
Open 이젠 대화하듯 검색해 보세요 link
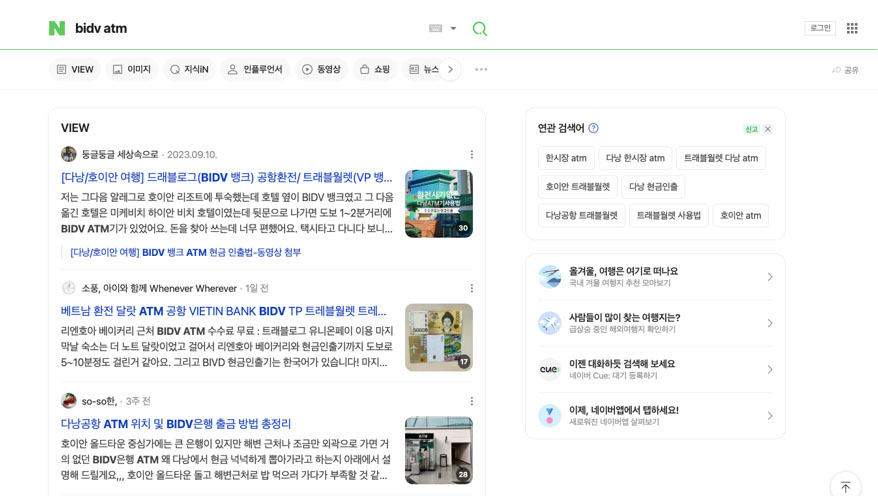coord(622,363)
